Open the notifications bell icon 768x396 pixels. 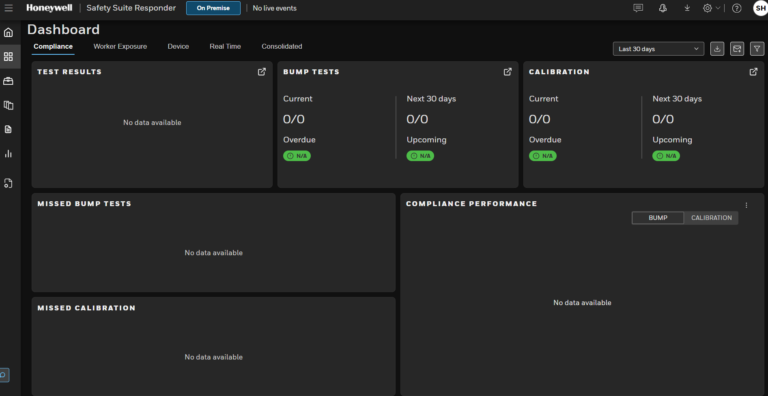tap(663, 8)
